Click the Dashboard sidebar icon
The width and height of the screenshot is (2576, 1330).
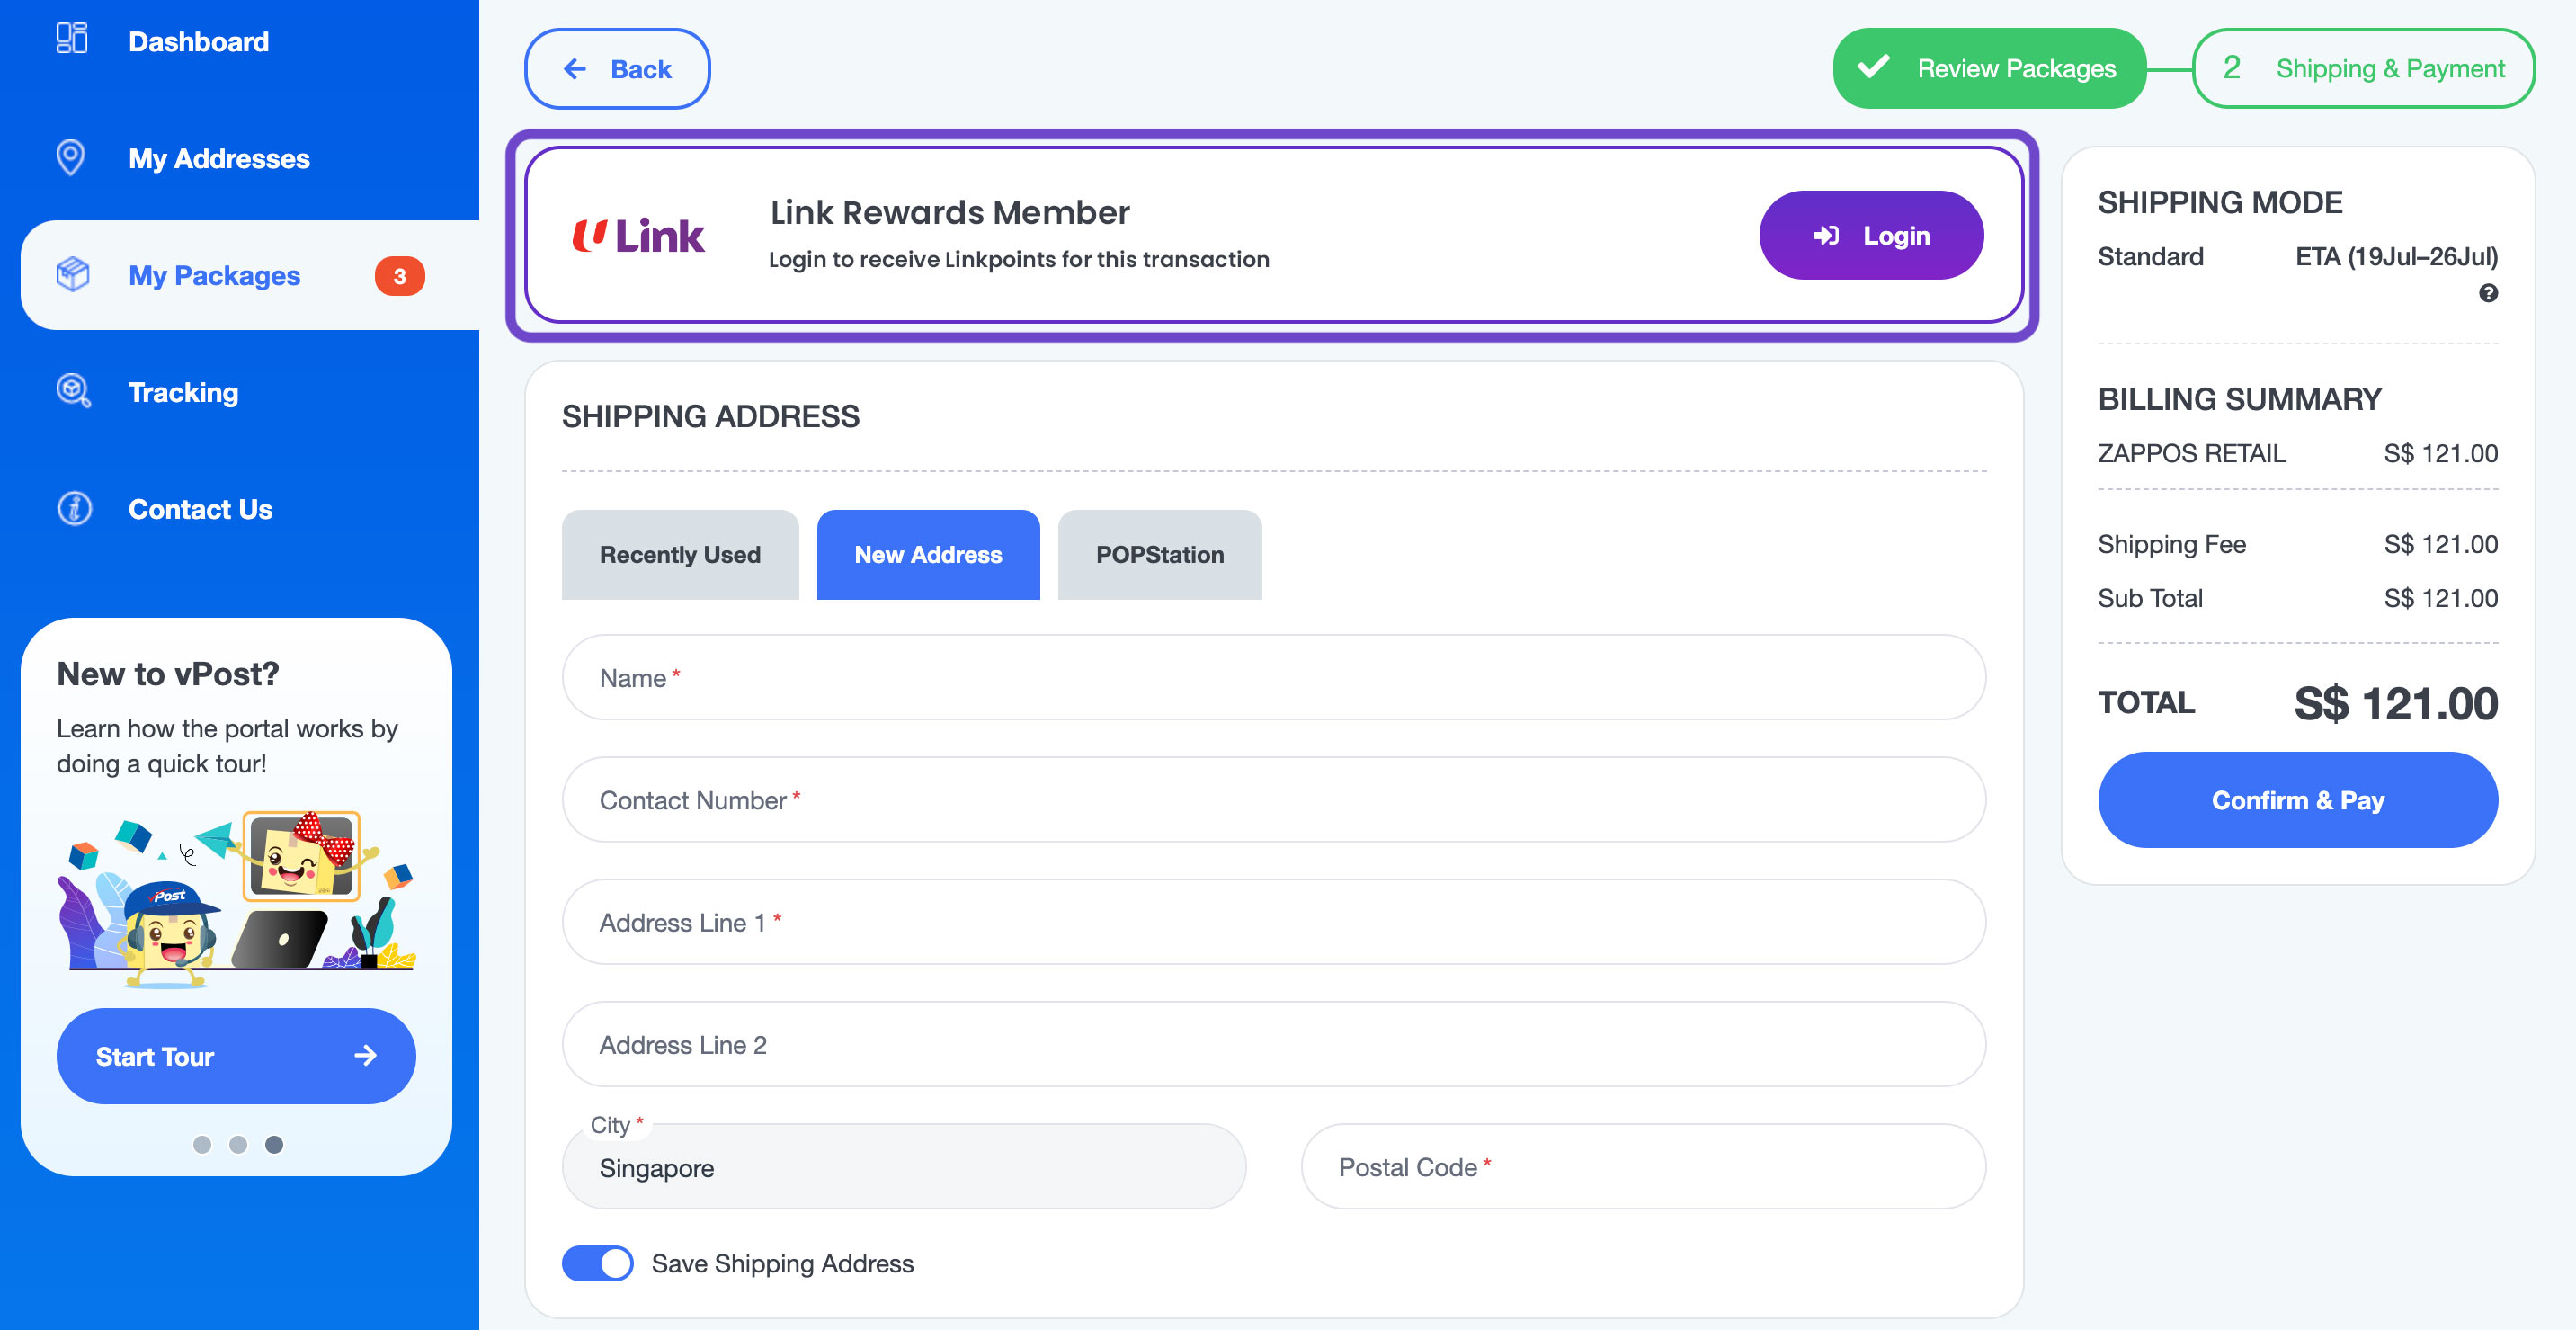[71, 39]
